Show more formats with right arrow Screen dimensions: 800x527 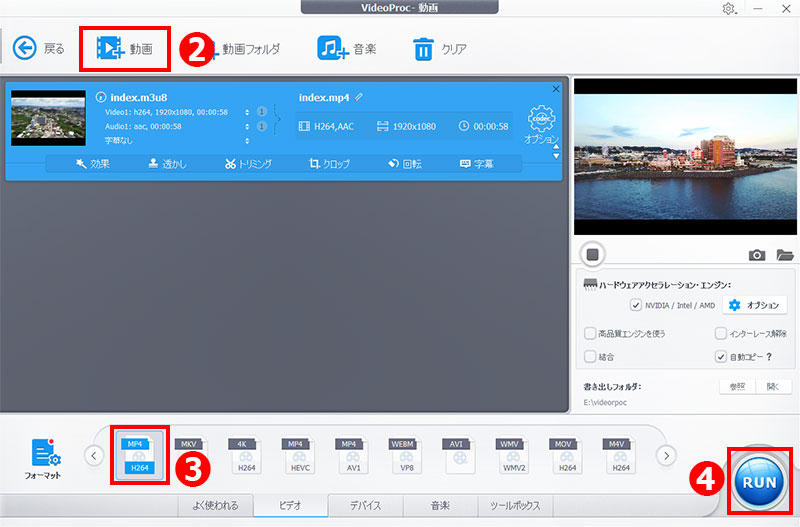pos(666,456)
